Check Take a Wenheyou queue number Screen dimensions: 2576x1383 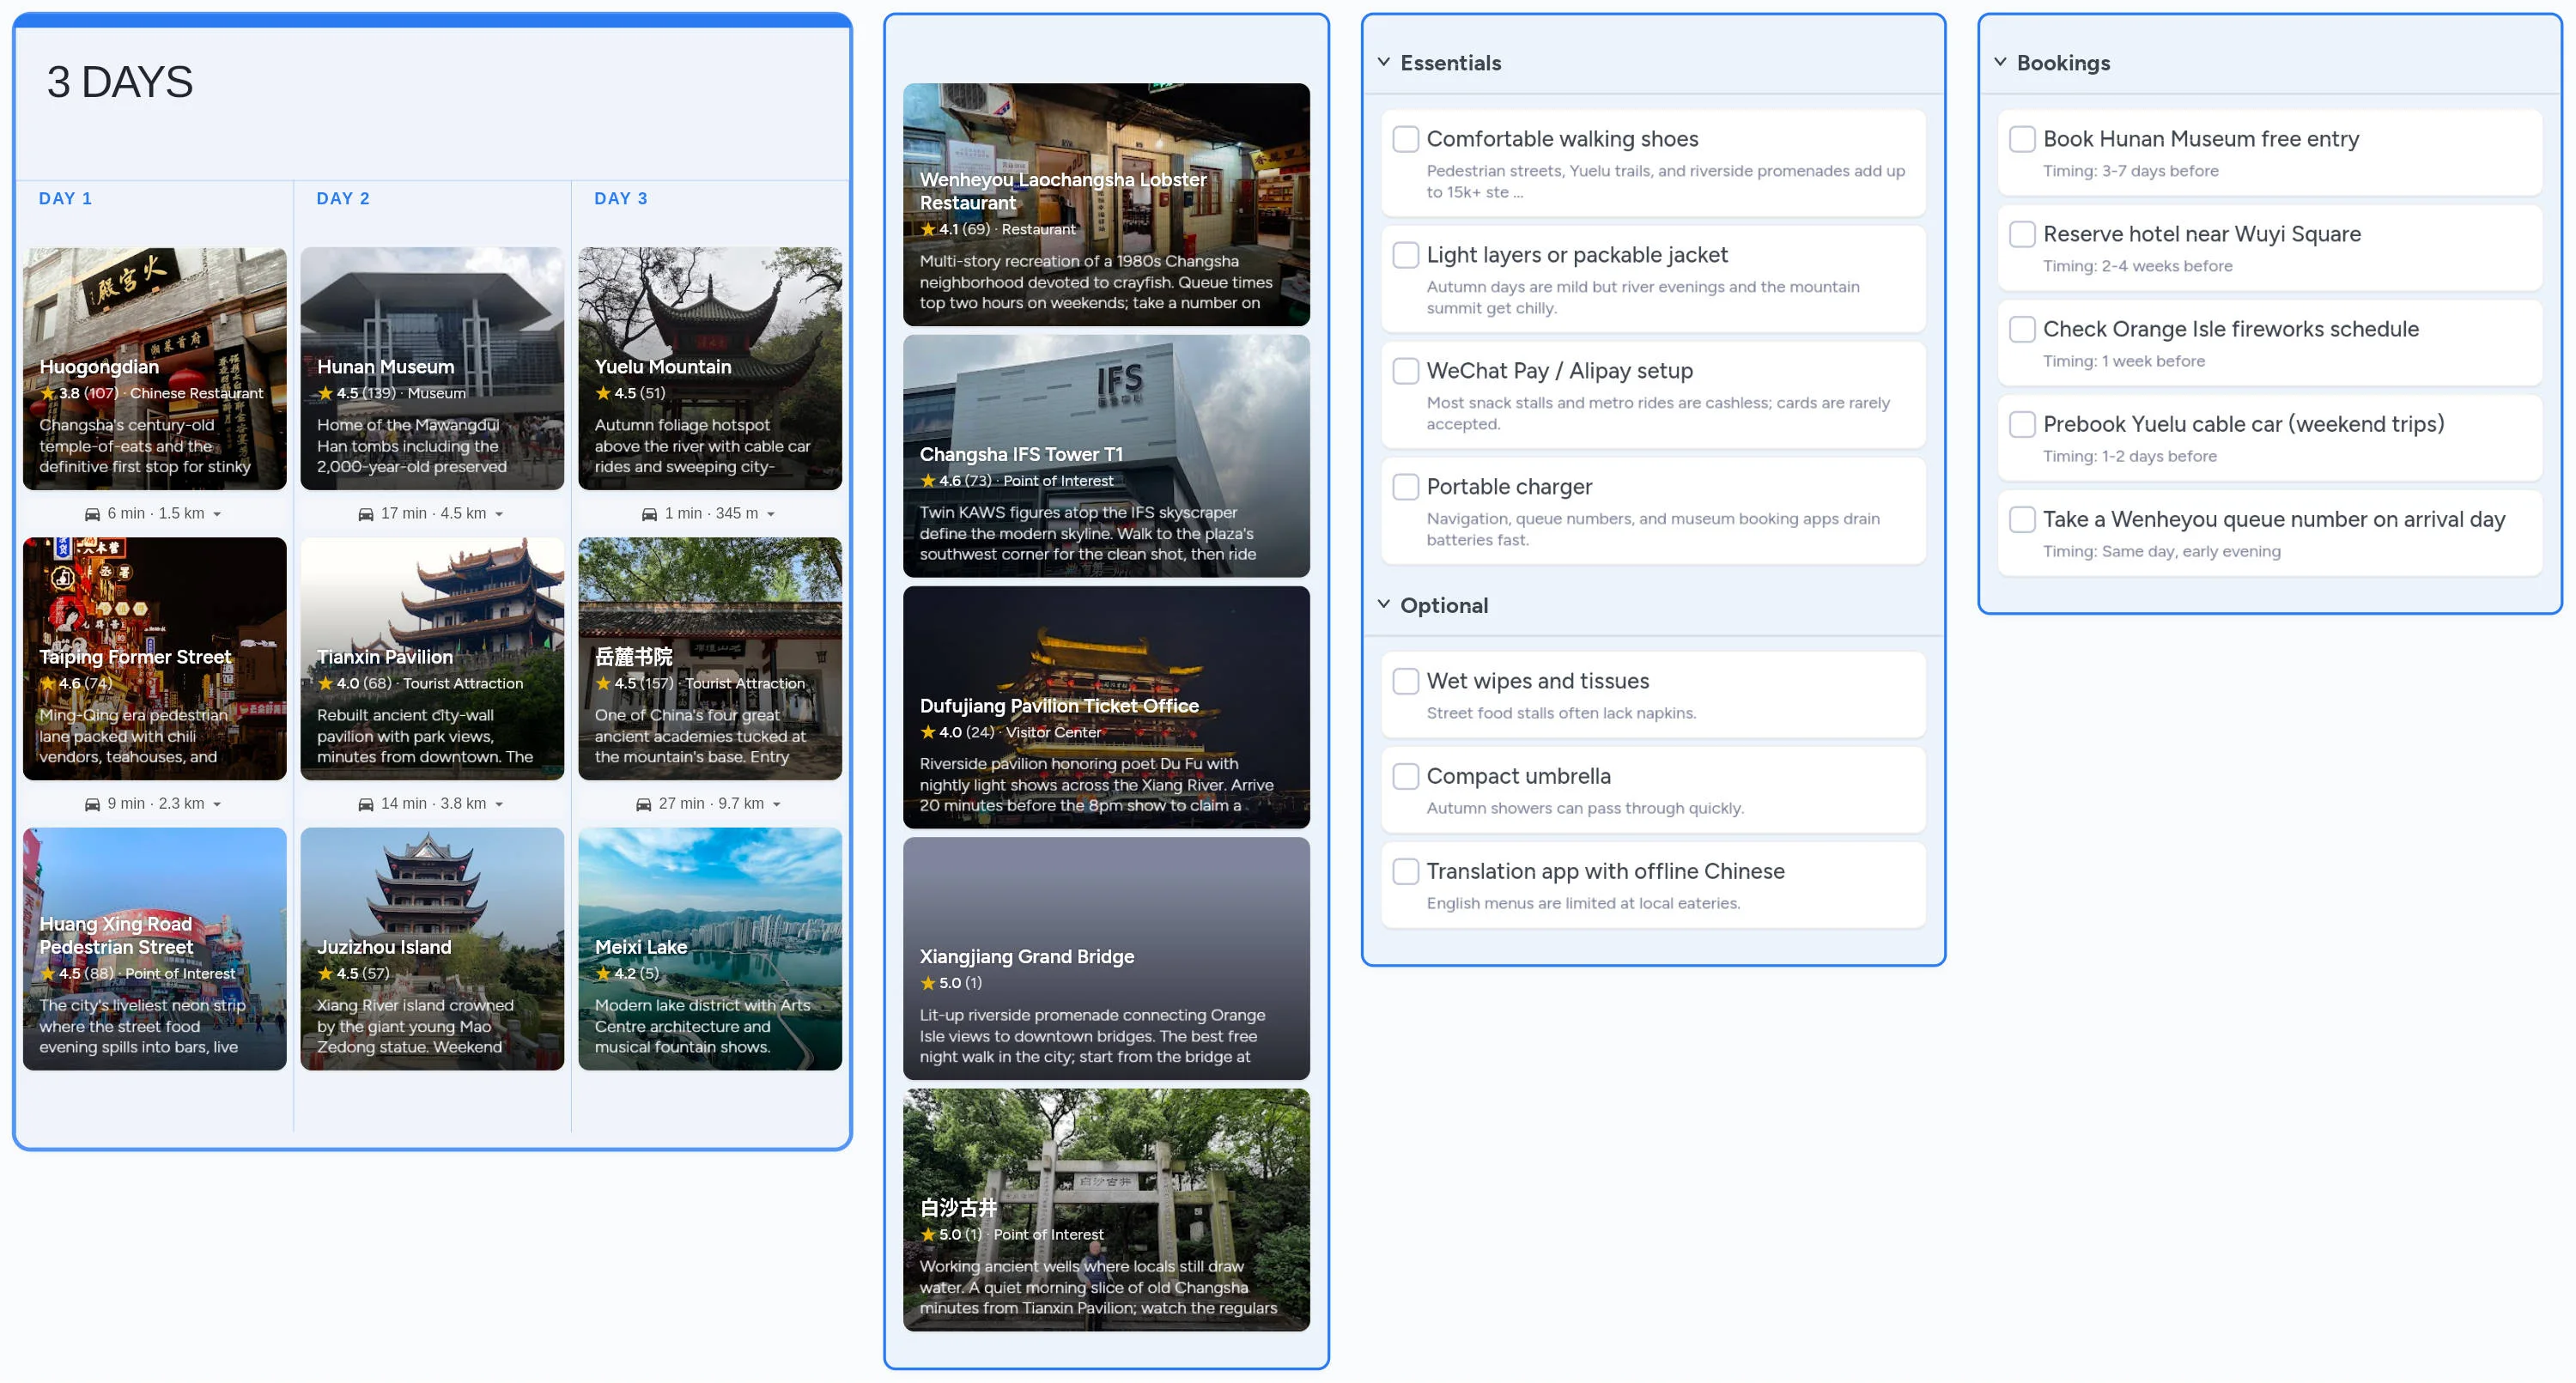[x=2022, y=519]
